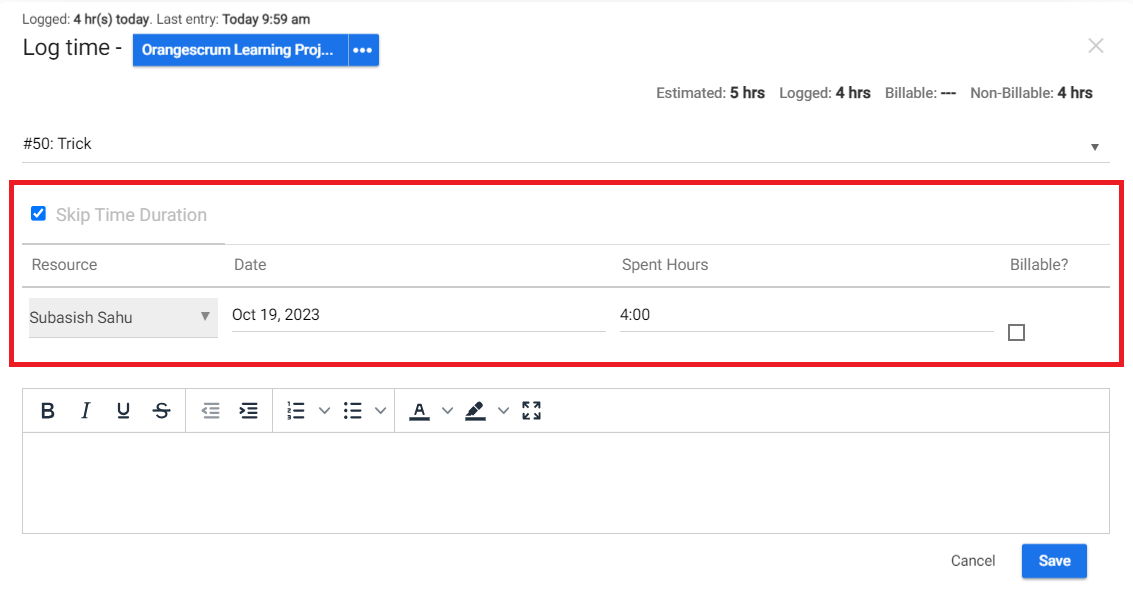Image resolution: width=1133 pixels, height=608 pixels.
Task: Apply strikethrough formatting
Action: click(162, 411)
